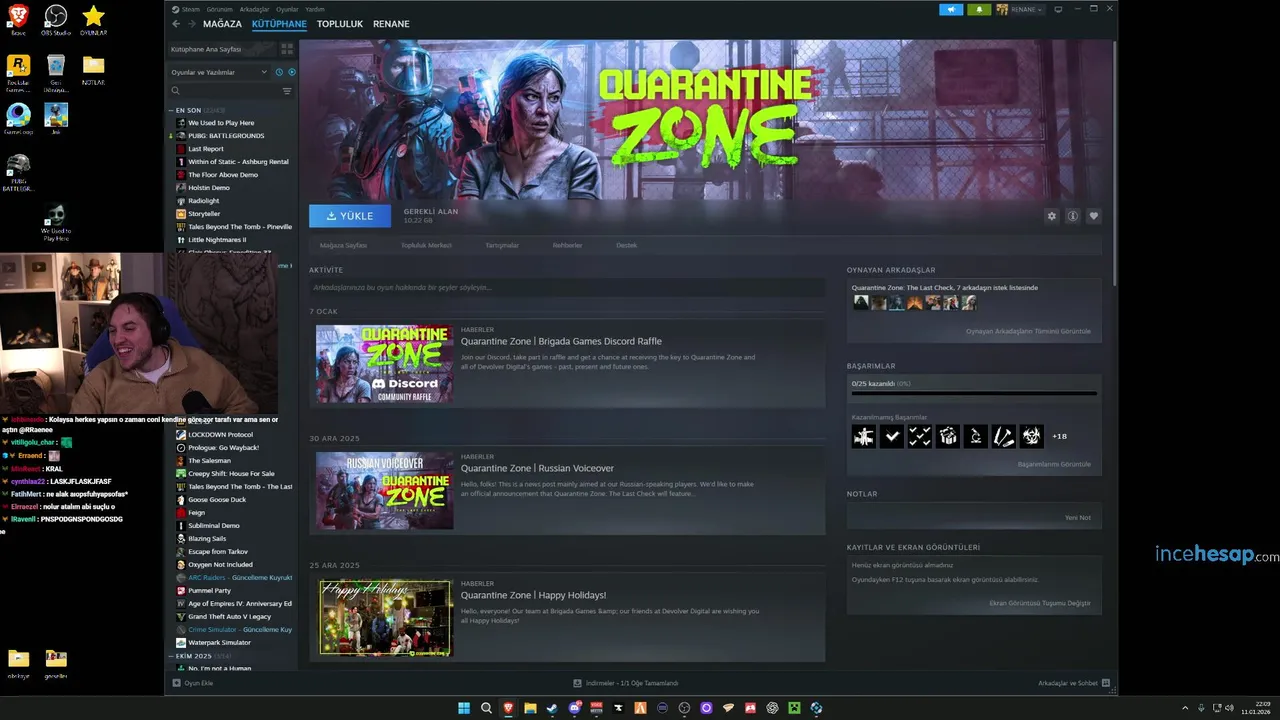This screenshot has height=720, width=1280.
Task: Open the announcements megaphone button
Action: [951, 9]
